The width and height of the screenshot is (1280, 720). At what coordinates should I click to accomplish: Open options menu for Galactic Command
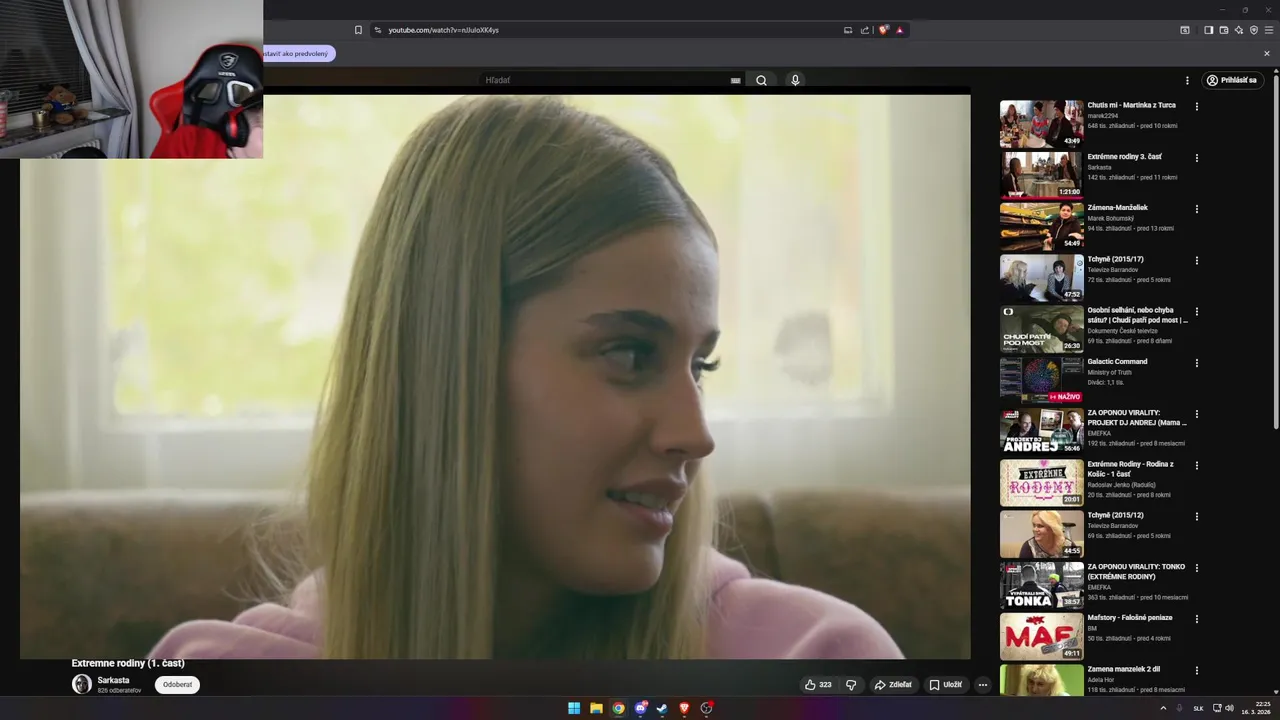pos(1196,362)
